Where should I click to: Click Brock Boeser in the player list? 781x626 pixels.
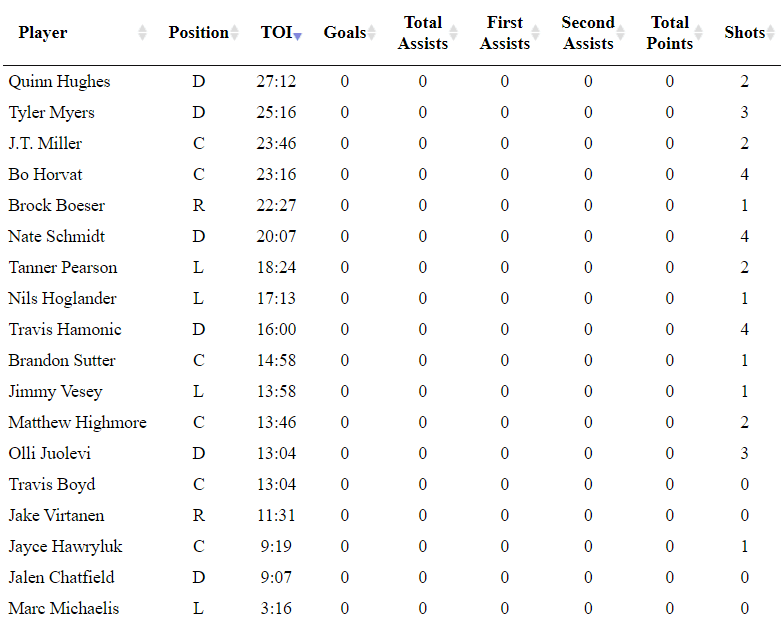pyautogui.click(x=56, y=206)
